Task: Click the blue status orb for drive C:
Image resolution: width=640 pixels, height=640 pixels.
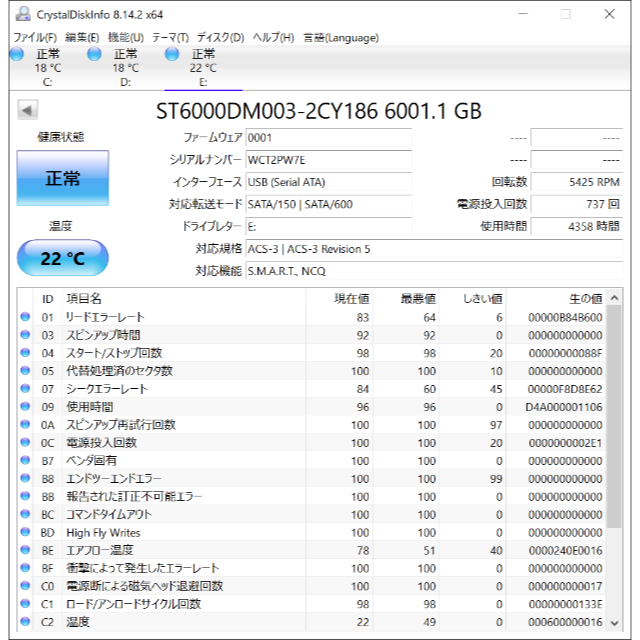Action: tap(17, 54)
